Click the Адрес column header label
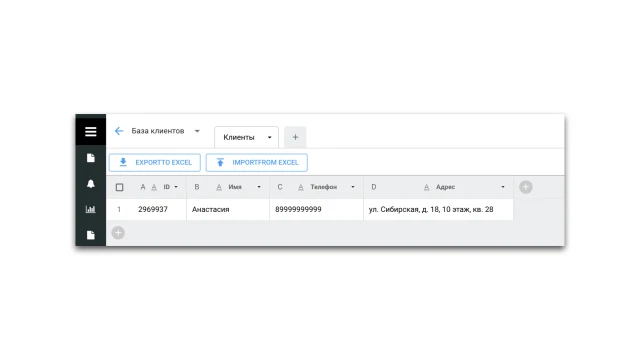Image resolution: width=640 pixels, height=360 pixels. point(445,187)
